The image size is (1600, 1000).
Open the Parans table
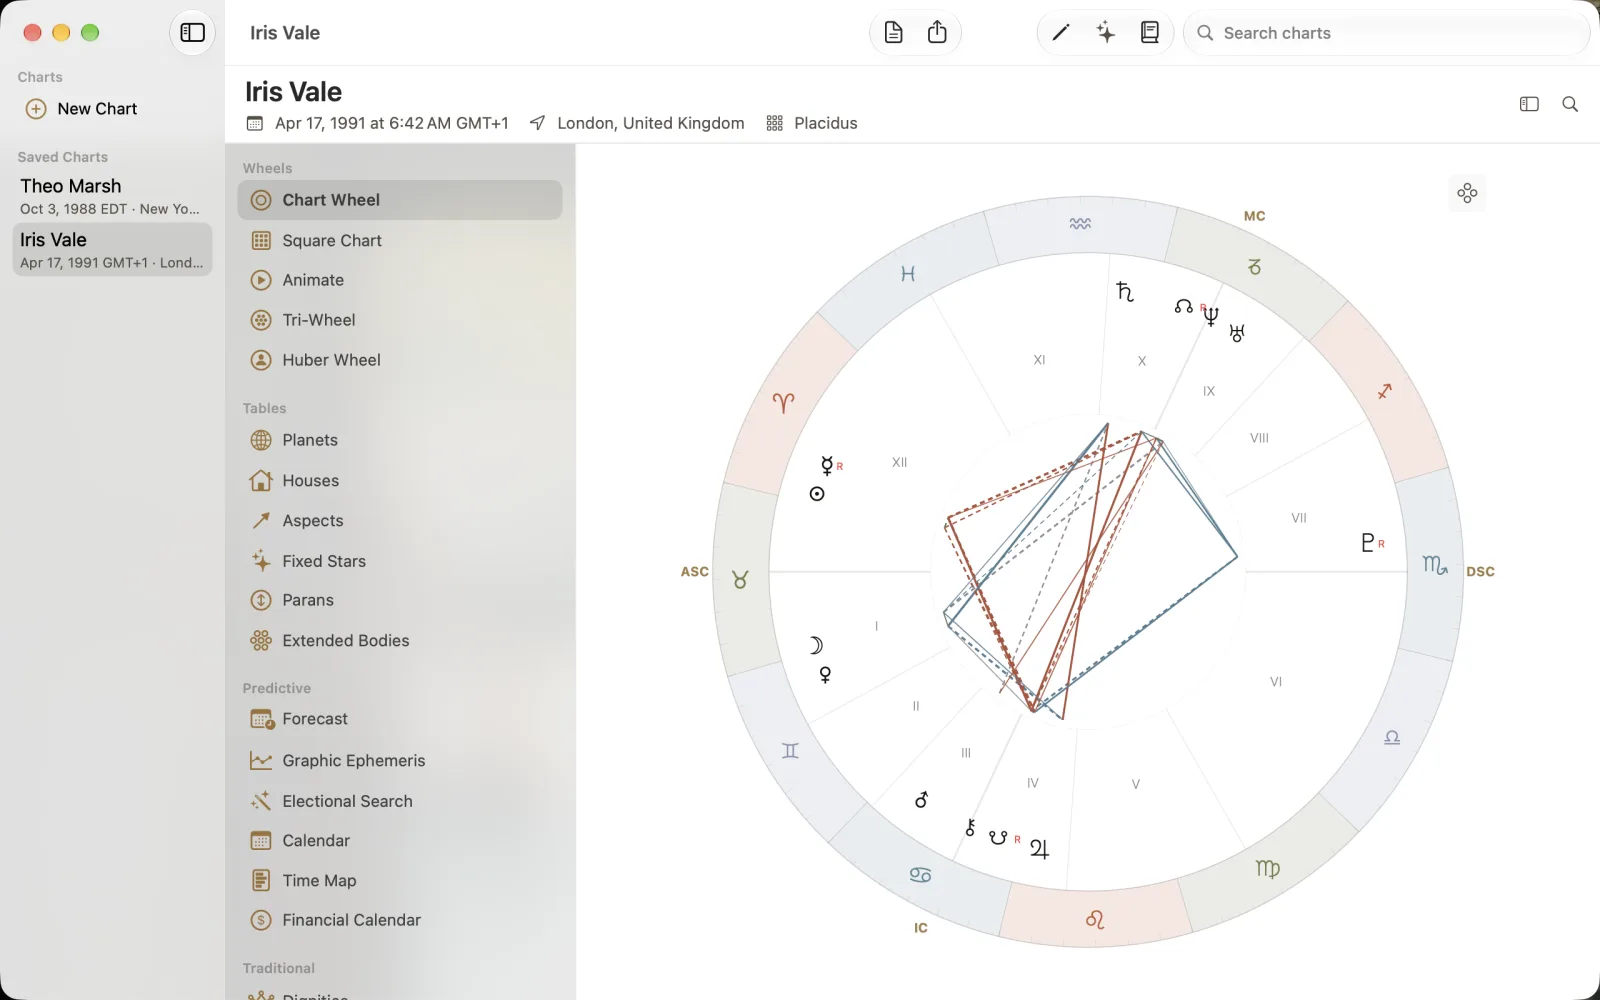click(400, 600)
